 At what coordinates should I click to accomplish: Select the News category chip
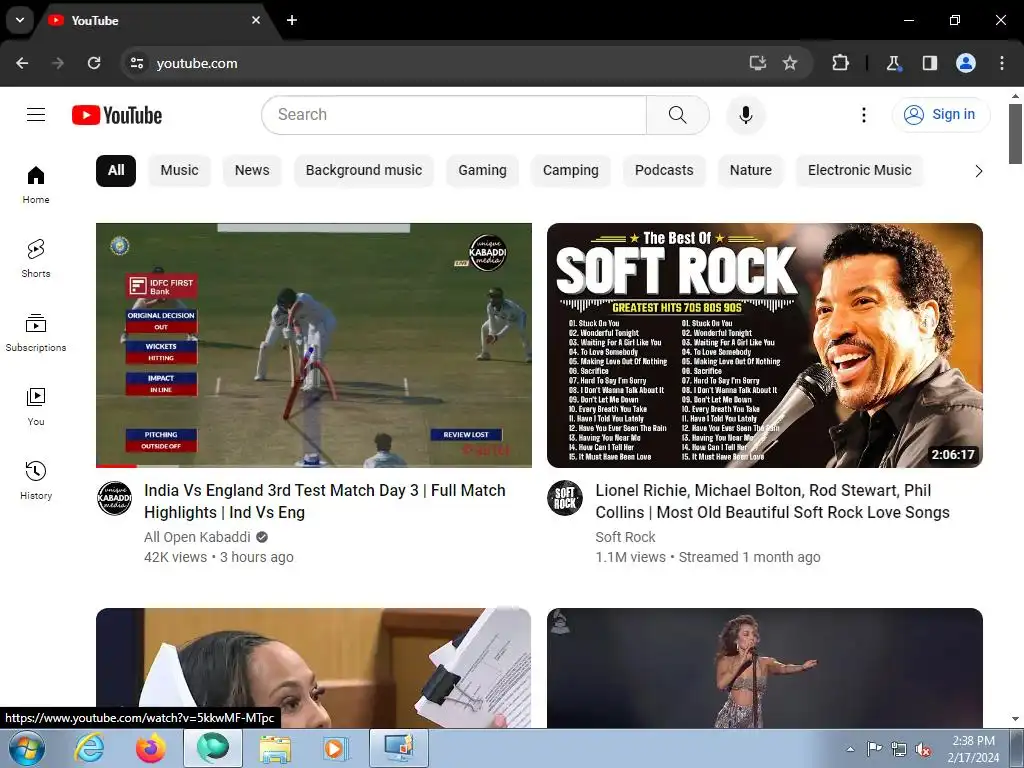[x=252, y=170]
